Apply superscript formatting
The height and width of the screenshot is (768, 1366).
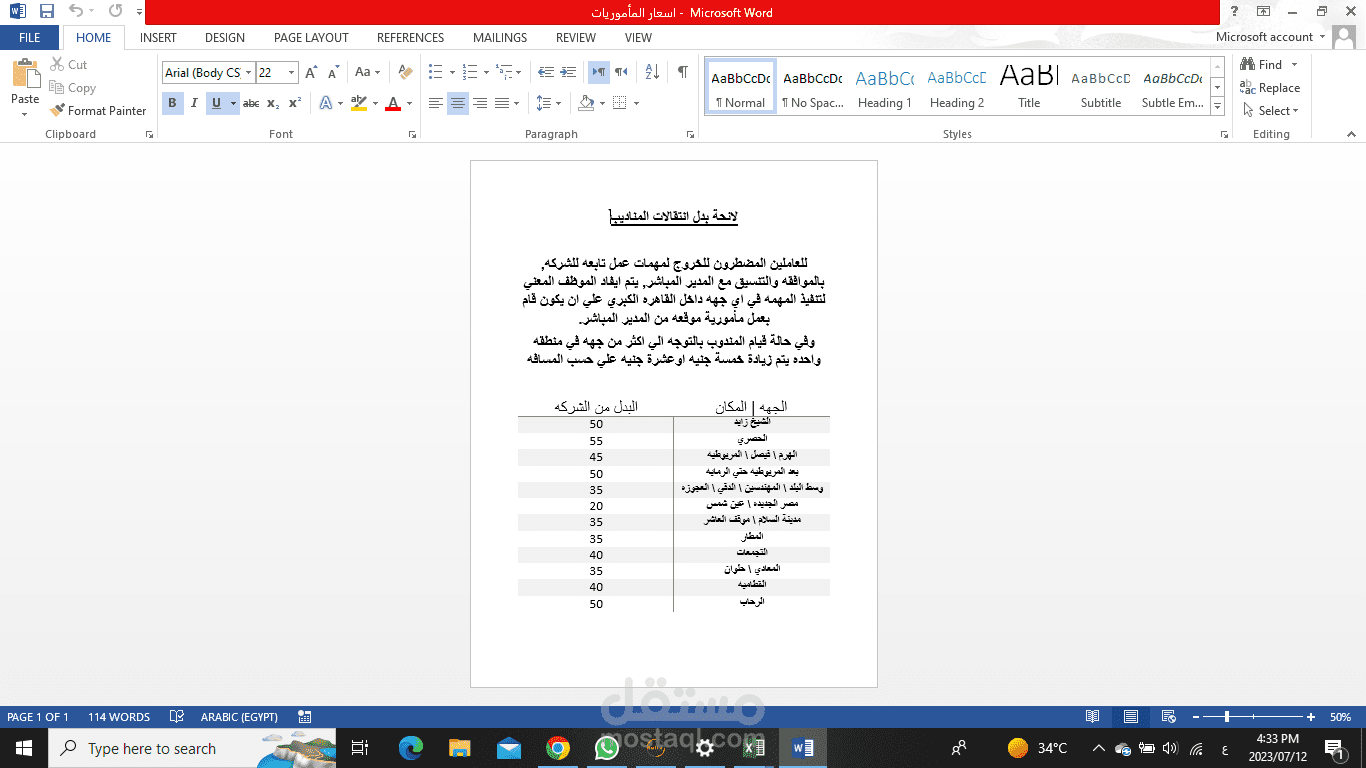tap(295, 103)
